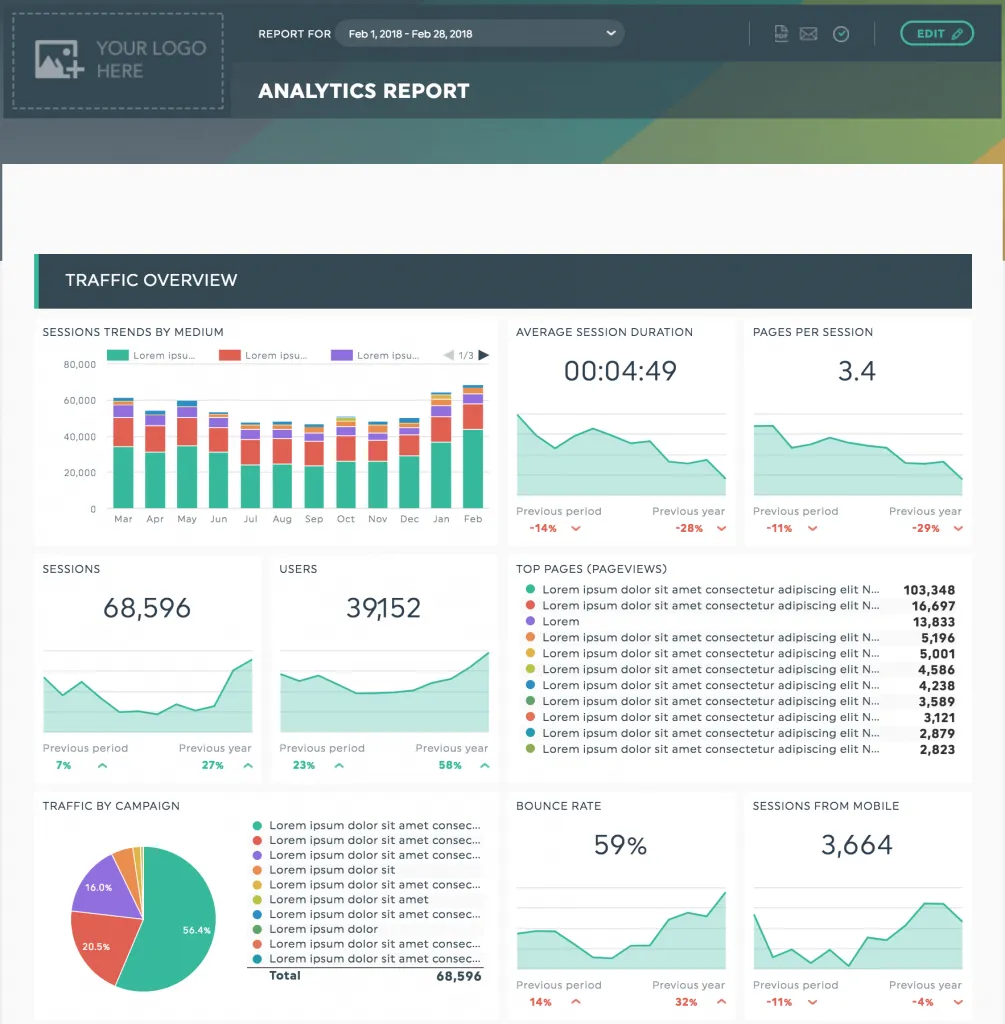
Task: Toggle the purple legend series in chart
Action: click(x=375, y=355)
